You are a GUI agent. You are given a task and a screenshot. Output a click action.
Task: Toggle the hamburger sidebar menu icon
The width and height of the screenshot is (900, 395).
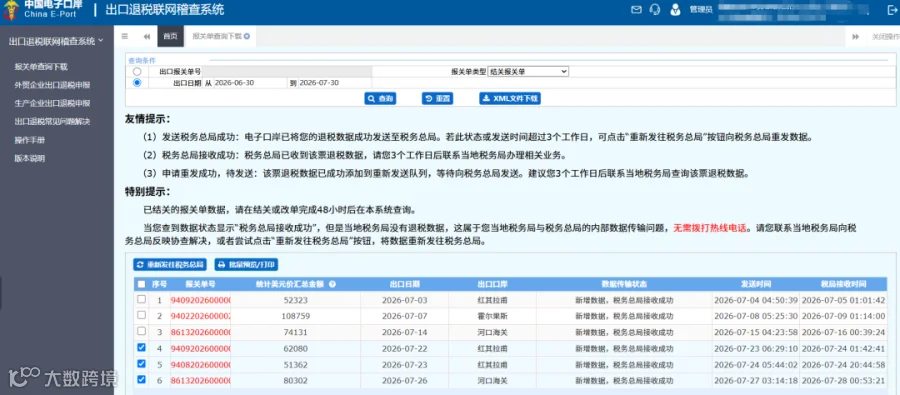point(125,36)
